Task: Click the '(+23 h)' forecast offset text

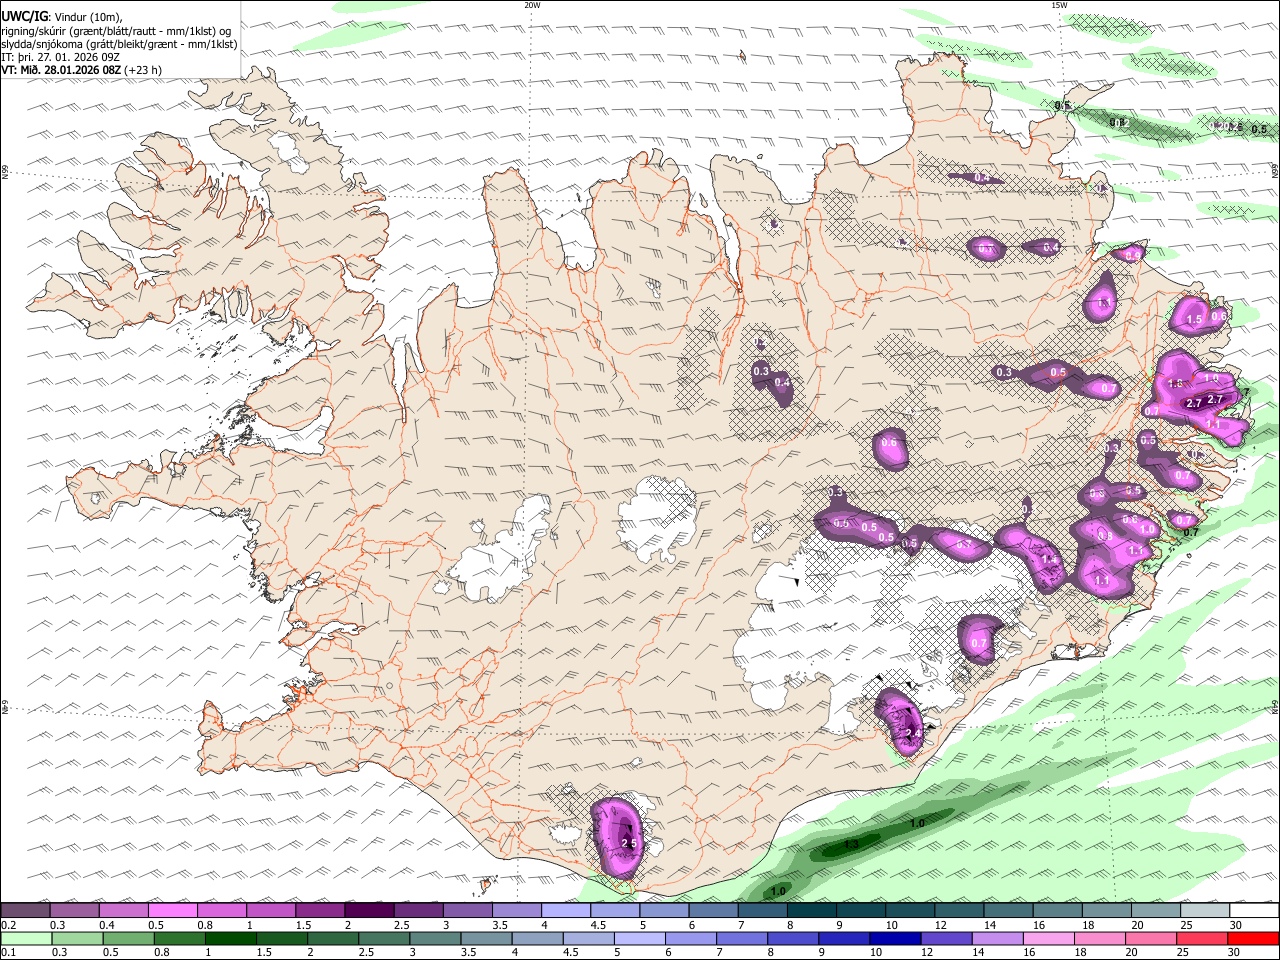Action: pyautogui.click(x=144, y=70)
